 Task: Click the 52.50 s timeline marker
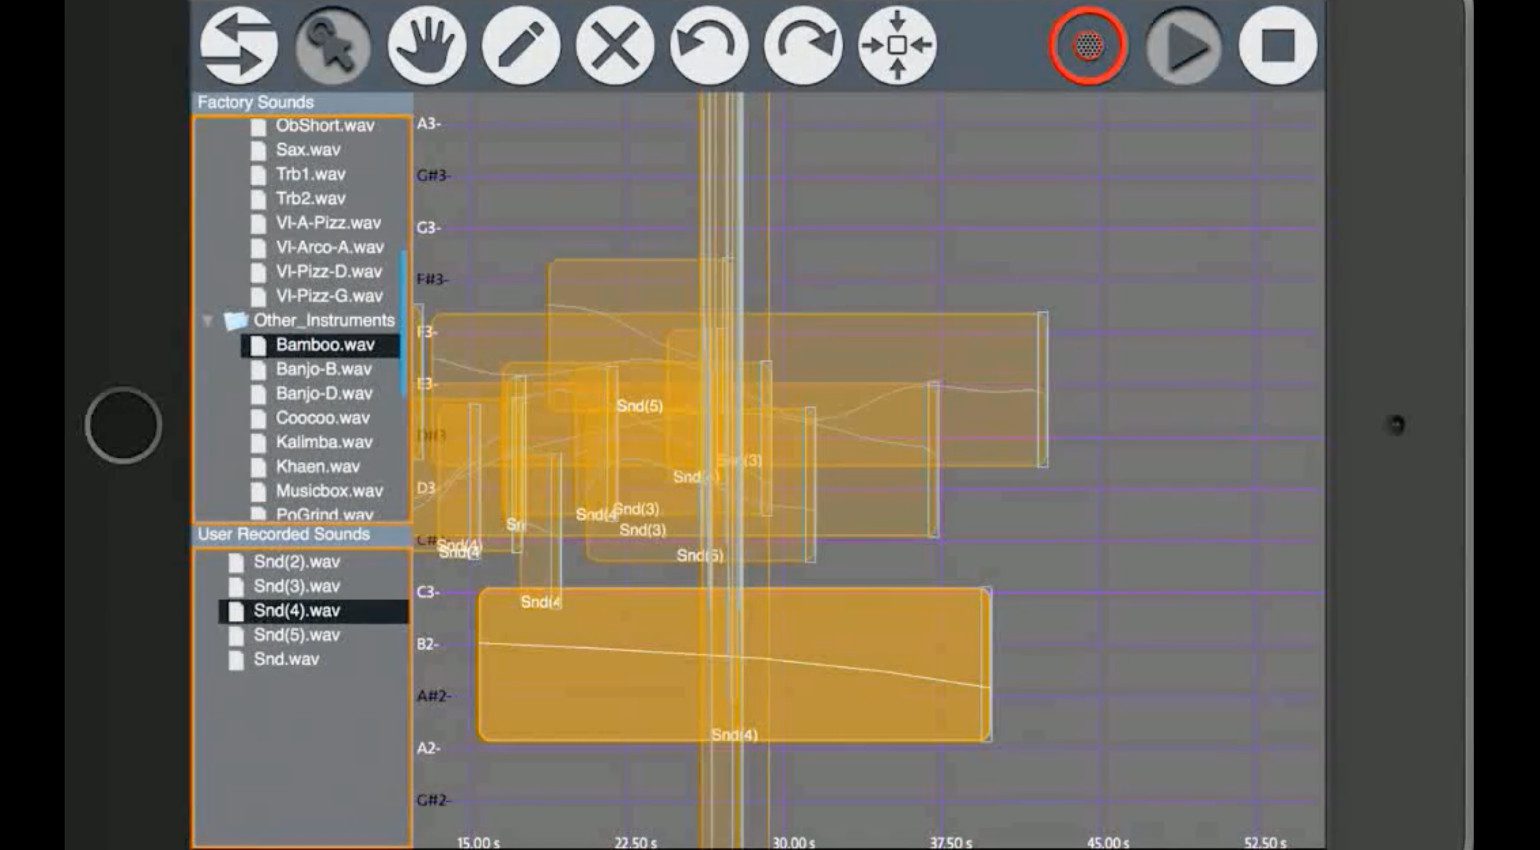tap(1265, 842)
